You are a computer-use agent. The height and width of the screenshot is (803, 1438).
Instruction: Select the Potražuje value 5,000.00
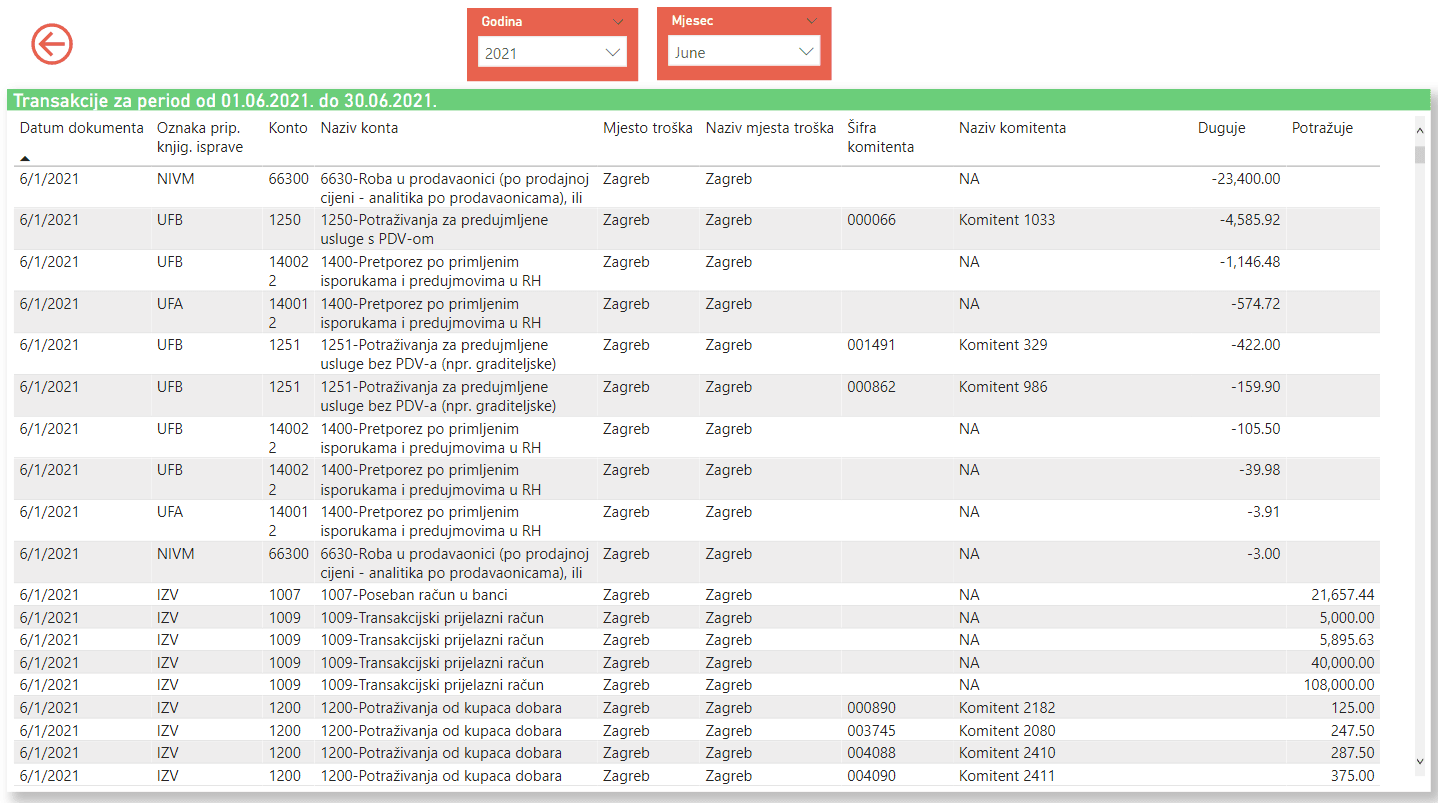pyautogui.click(x=1347, y=618)
